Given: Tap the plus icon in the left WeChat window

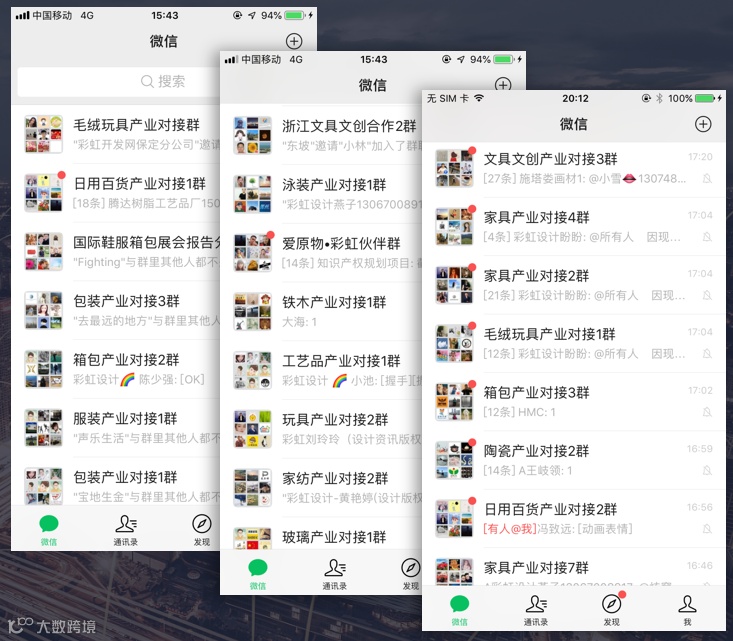Looking at the screenshot, I should 294,41.
